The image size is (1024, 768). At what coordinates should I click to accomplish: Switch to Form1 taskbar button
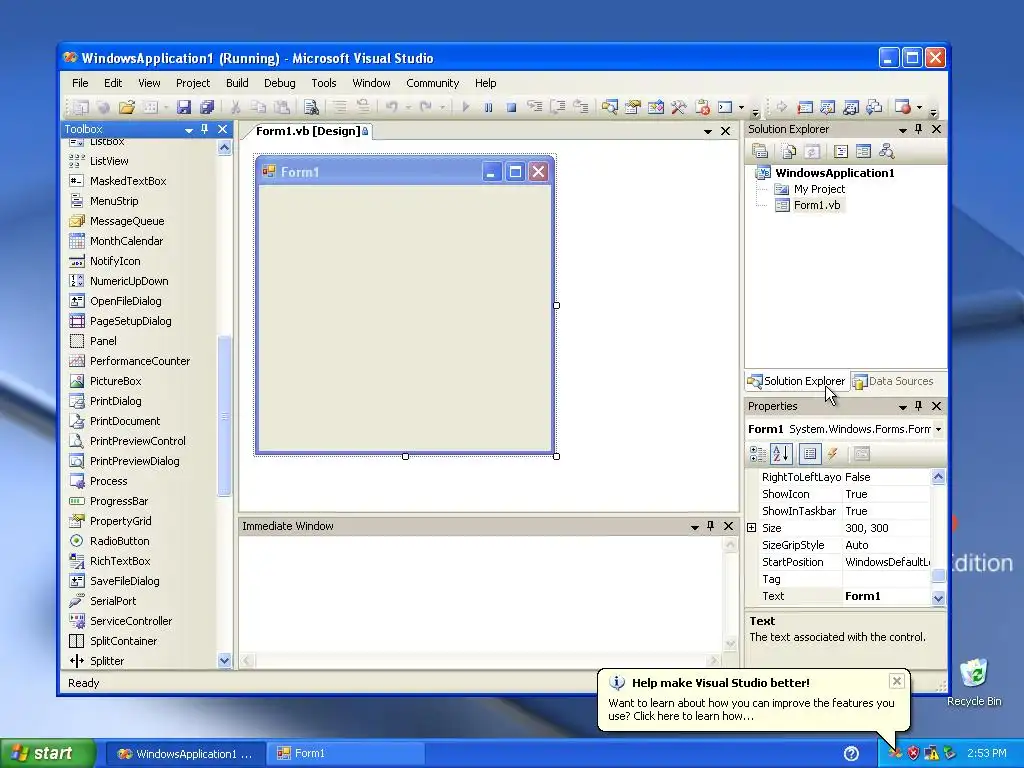click(344, 754)
